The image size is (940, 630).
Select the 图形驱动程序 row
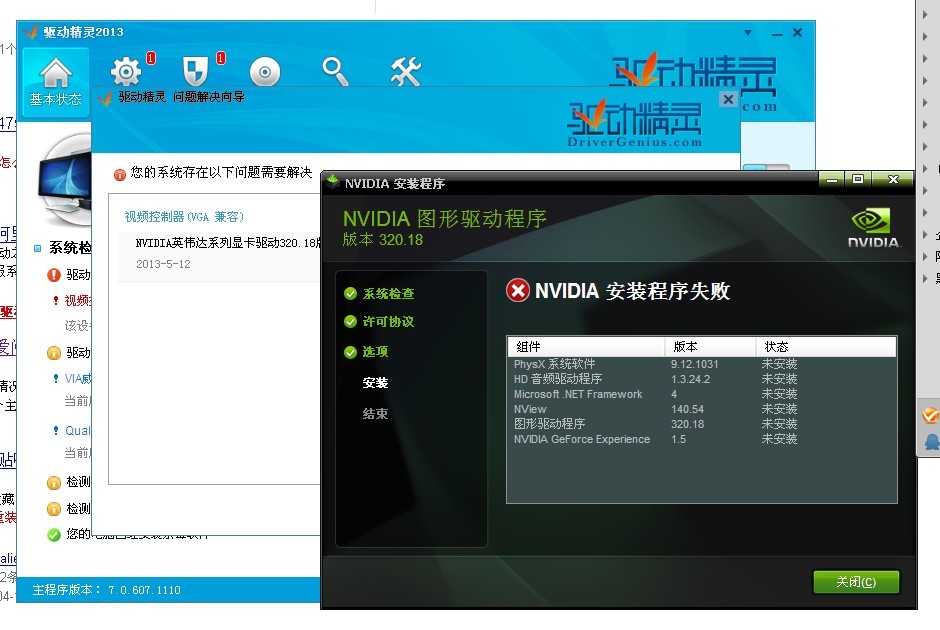(701, 424)
